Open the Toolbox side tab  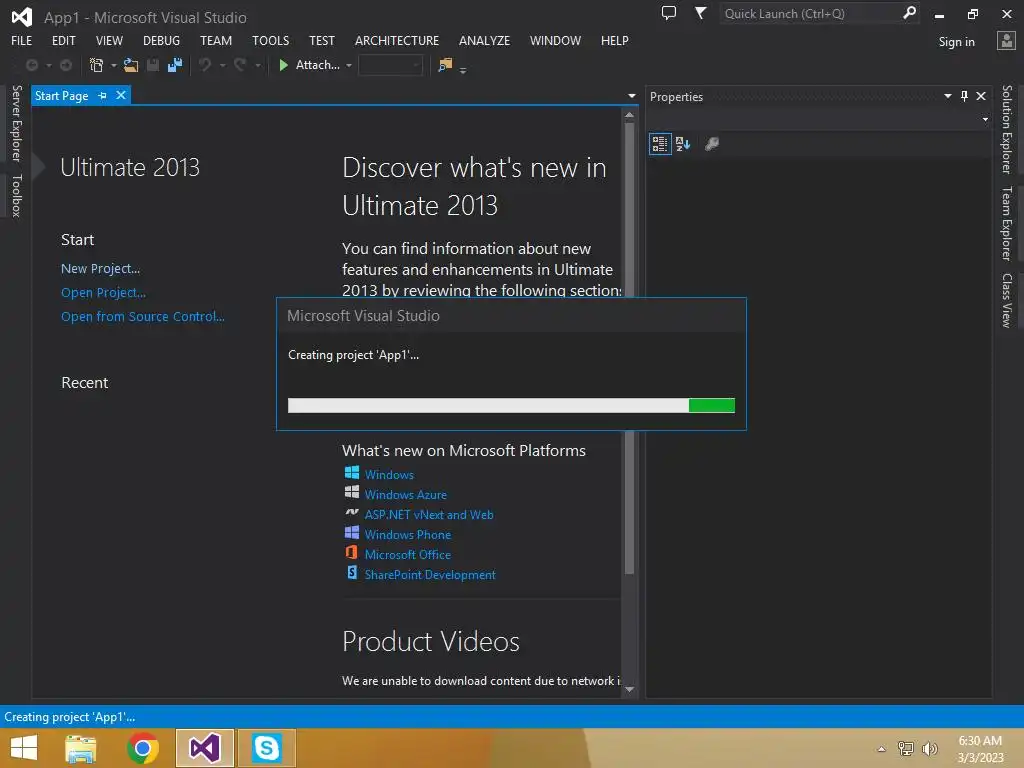16,195
